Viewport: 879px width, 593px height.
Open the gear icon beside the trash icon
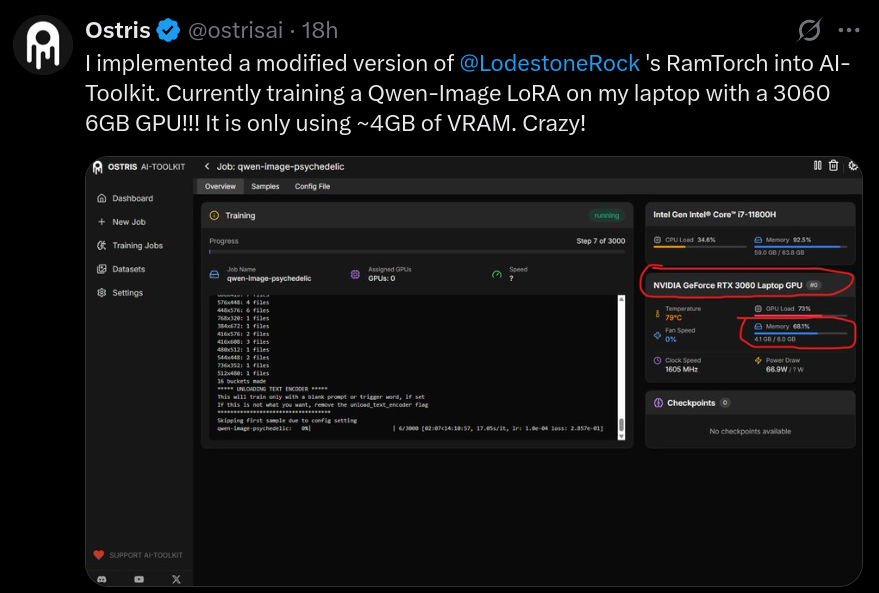click(x=853, y=165)
